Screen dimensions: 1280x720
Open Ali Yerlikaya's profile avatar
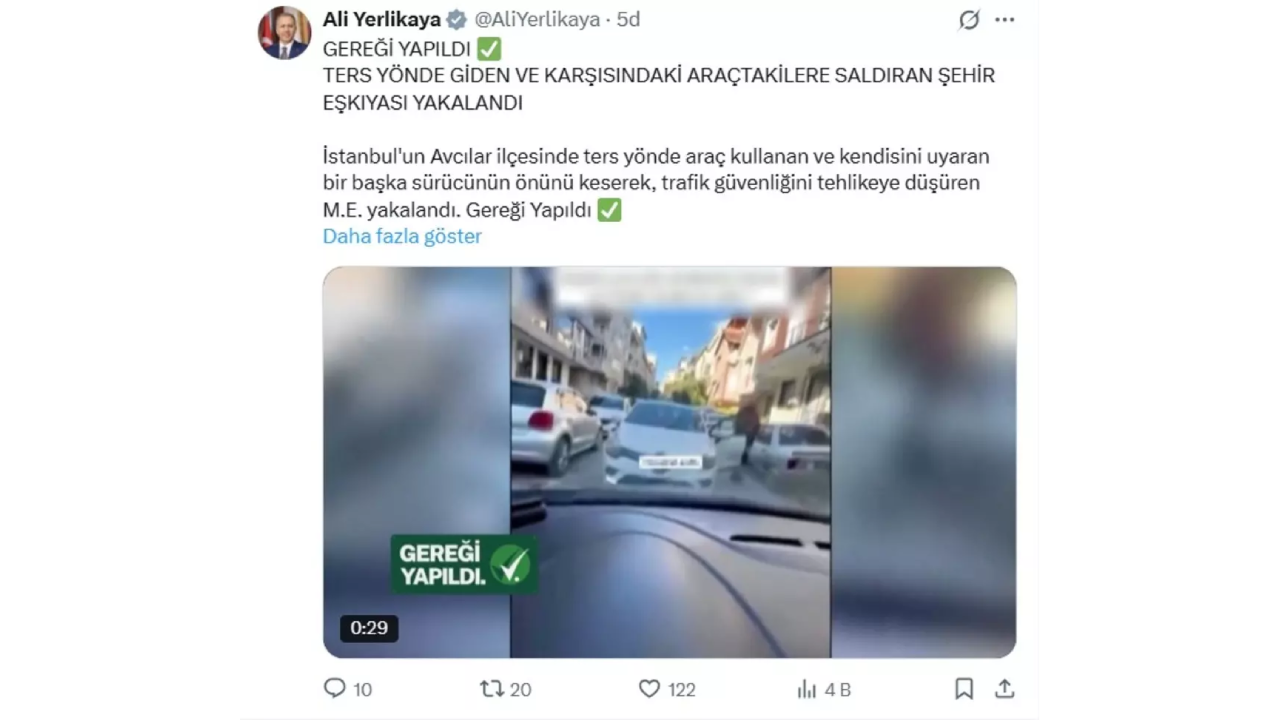pyautogui.click(x=285, y=33)
